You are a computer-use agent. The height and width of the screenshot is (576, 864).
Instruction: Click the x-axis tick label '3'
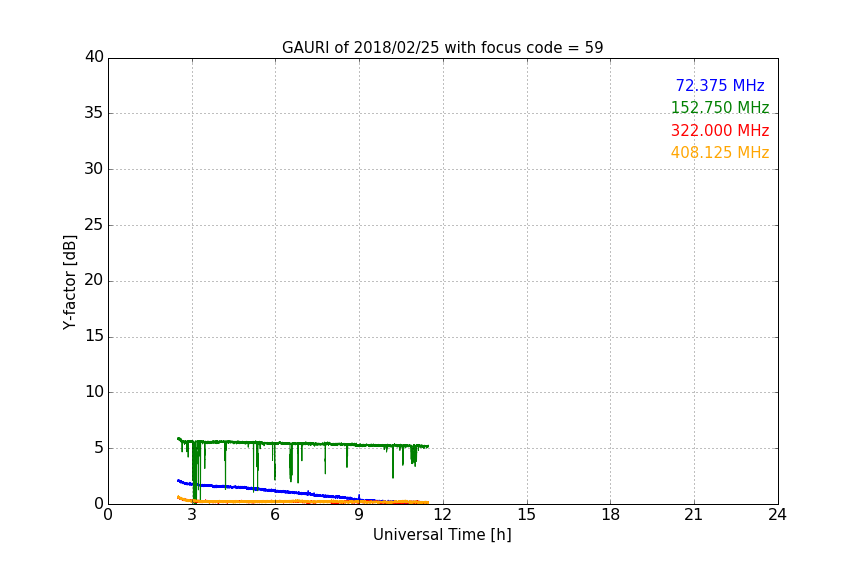point(192,515)
